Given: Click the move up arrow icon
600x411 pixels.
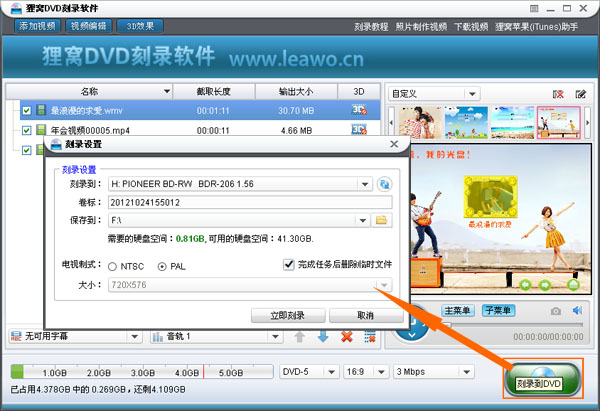Looking at the screenshot, I should click(300, 337).
